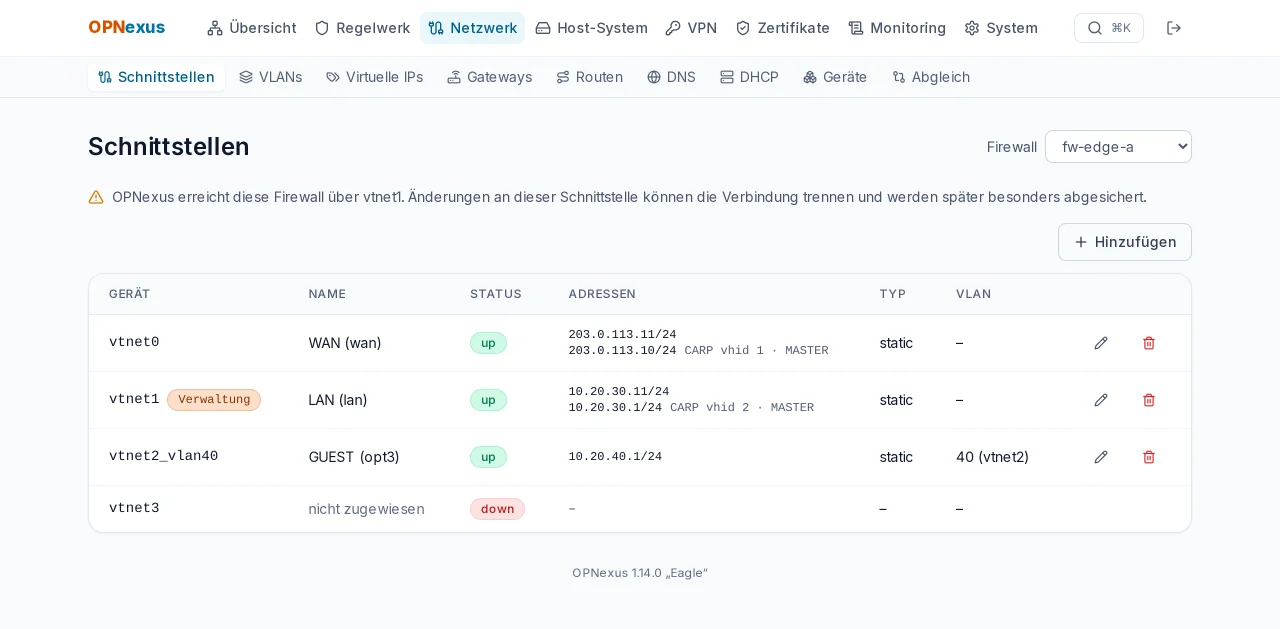1280x629 pixels.
Task: Delete the vtnet2_vlan40 GUEST interface
Action: tap(1149, 457)
